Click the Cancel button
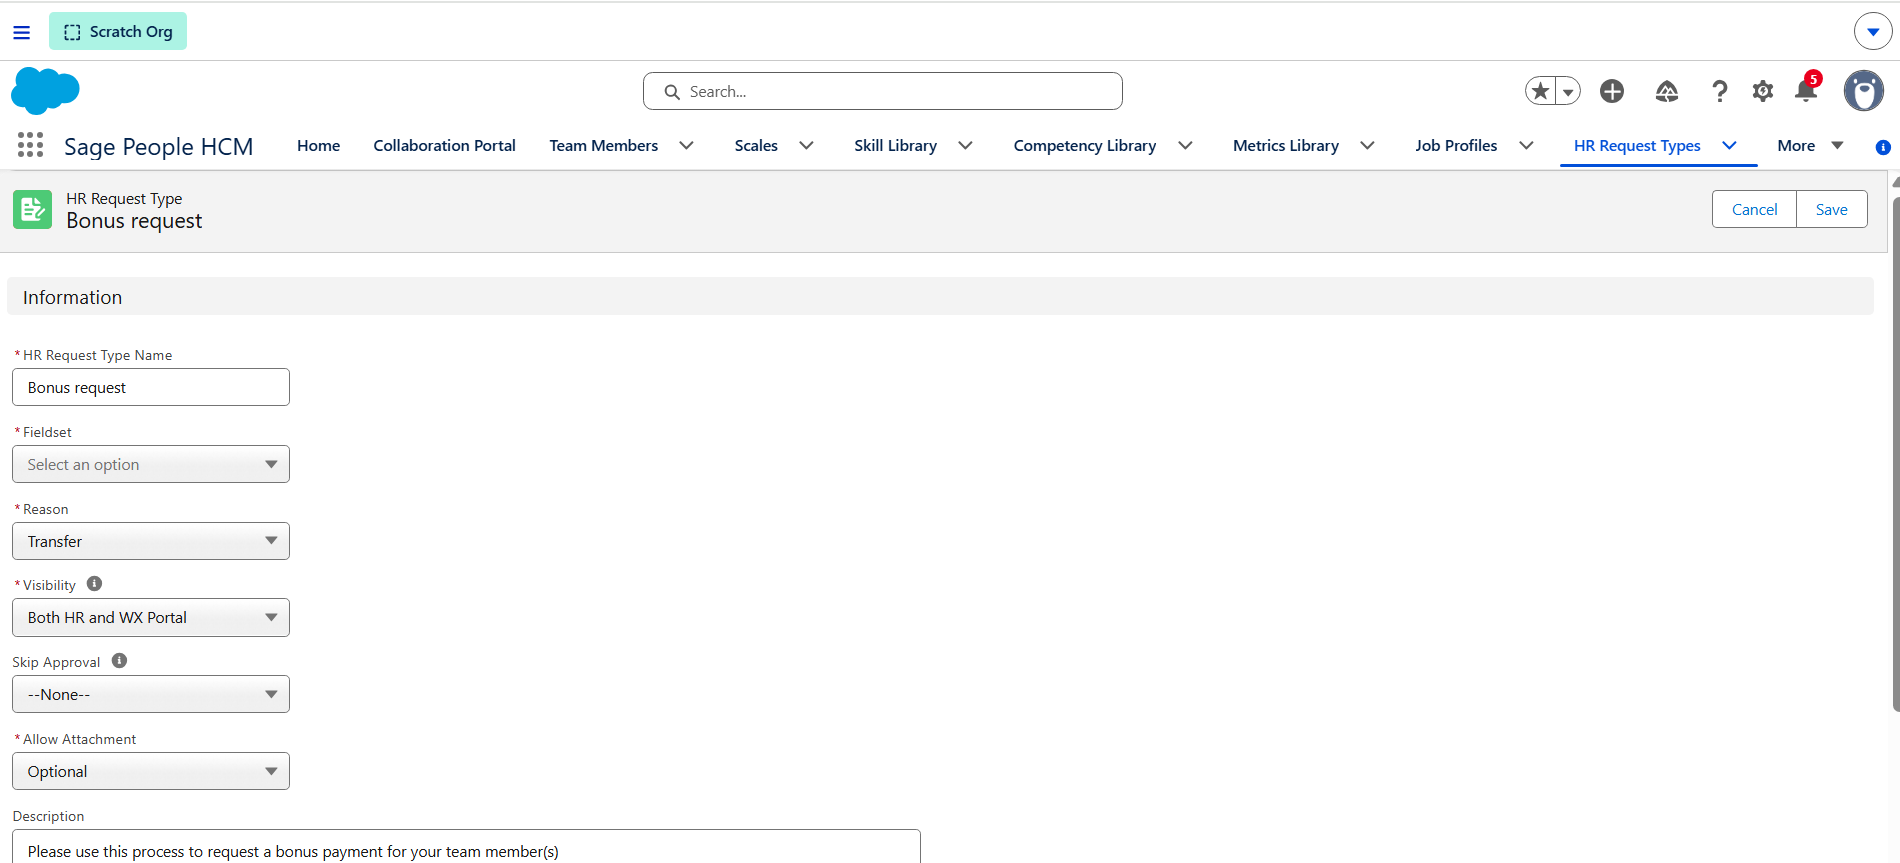 [x=1754, y=209]
